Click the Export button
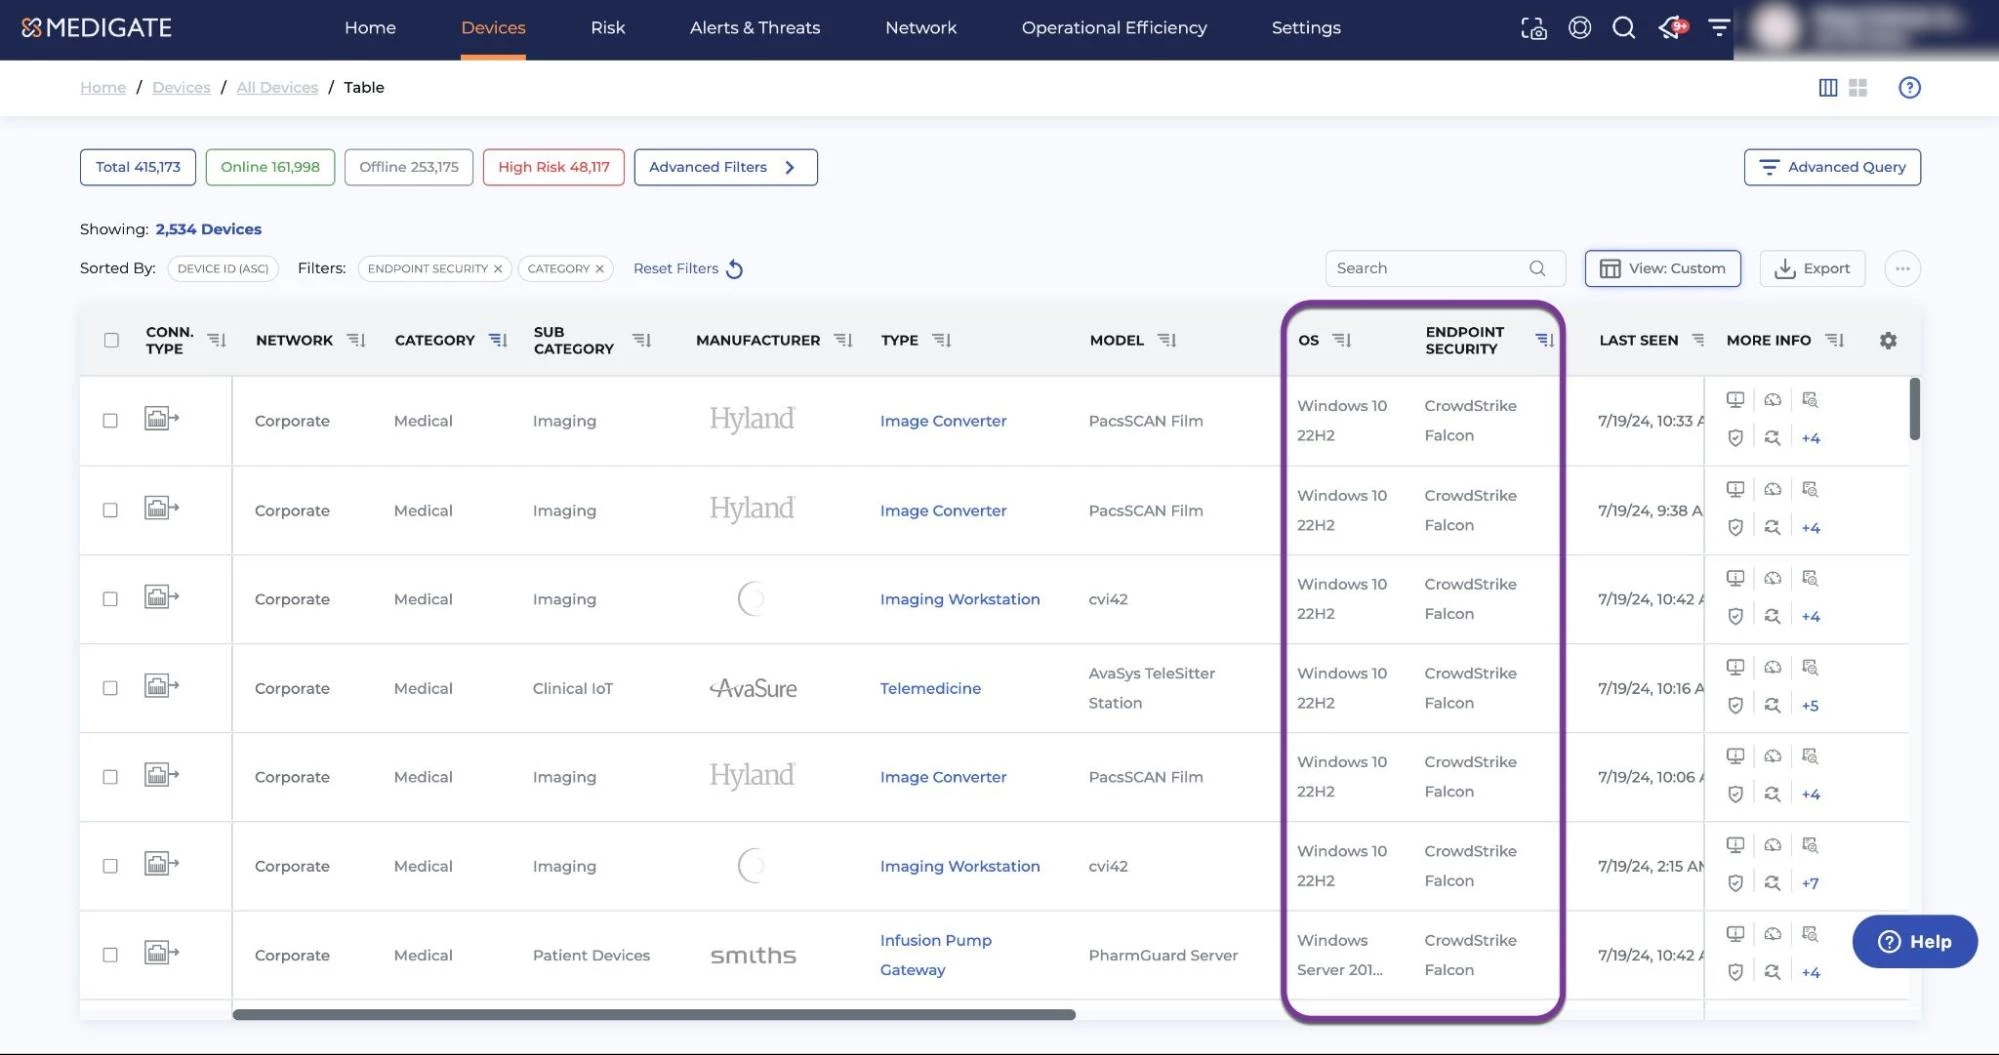Viewport: 1999px width, 1055px height. (x=1812, y=269)
